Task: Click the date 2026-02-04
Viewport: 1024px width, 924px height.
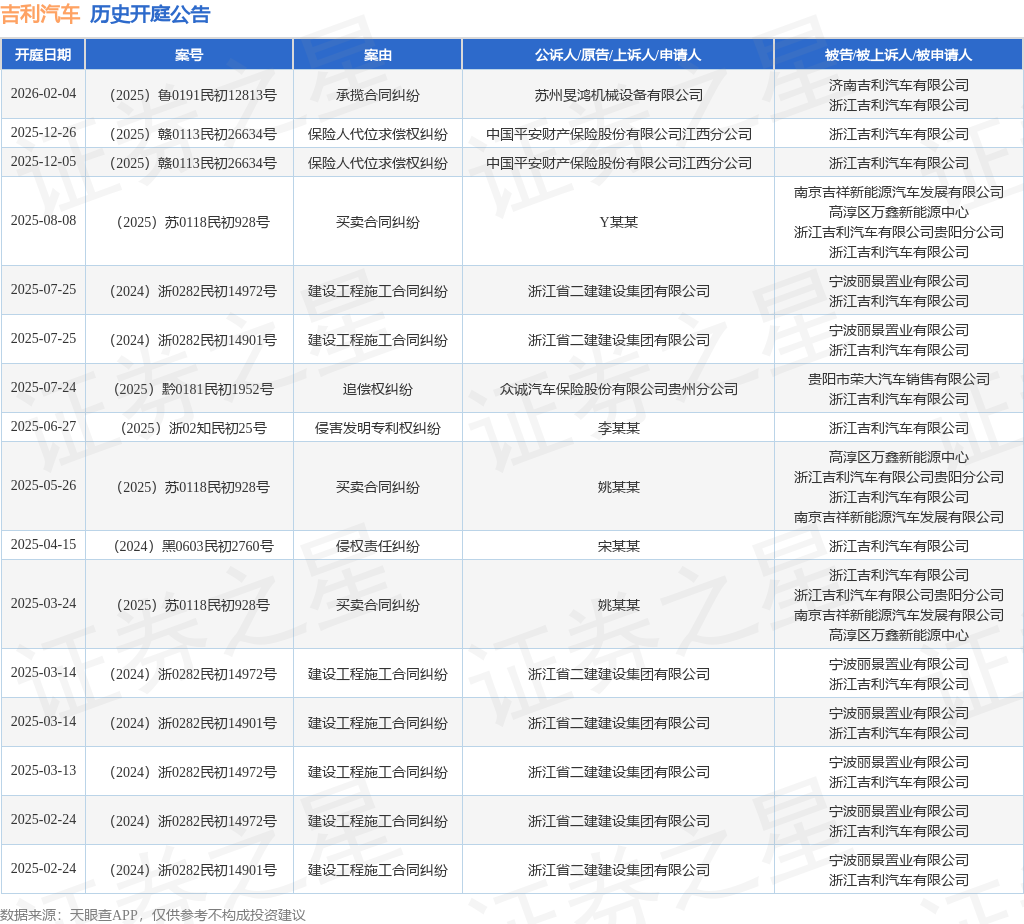Action: pos(43,93)
